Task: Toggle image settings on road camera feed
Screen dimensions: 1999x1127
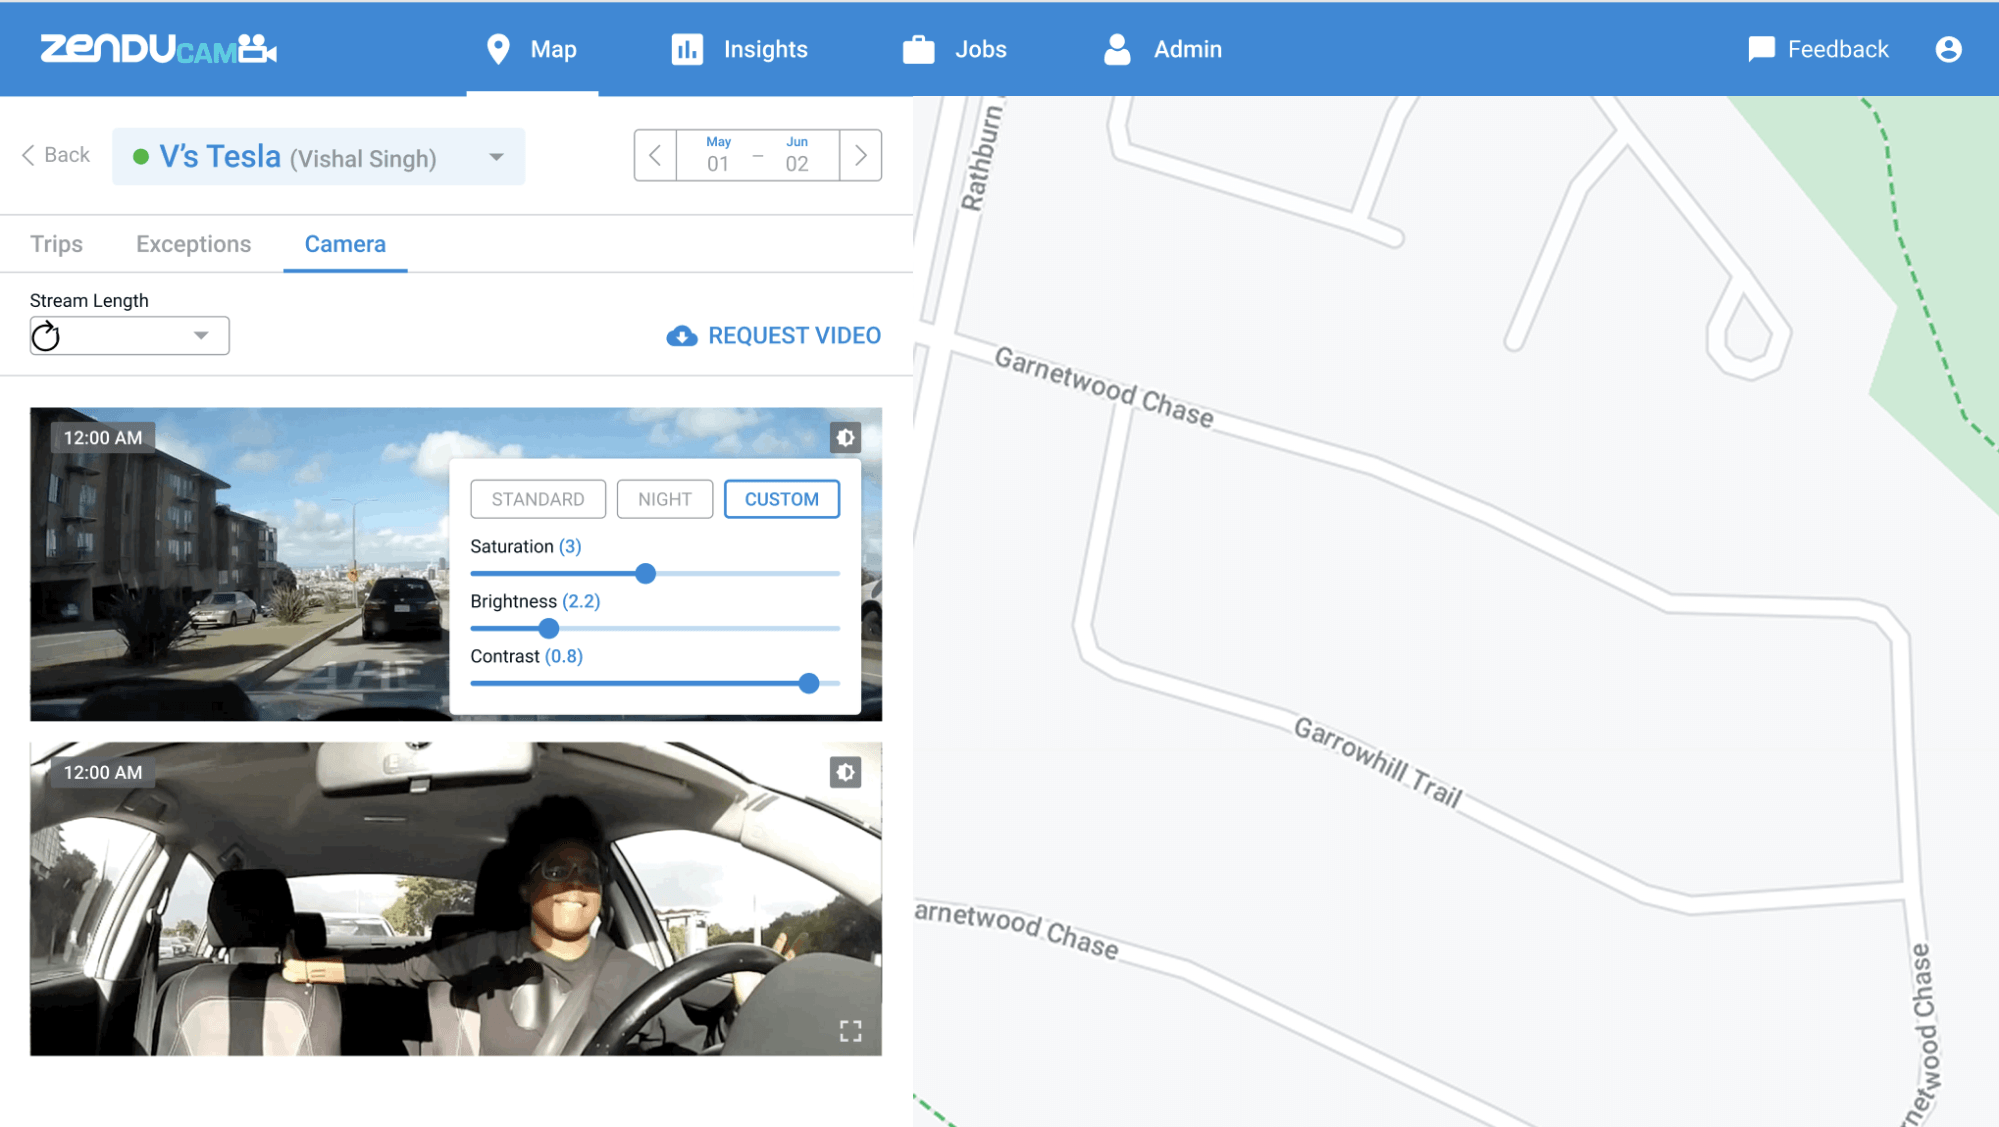Action: [846, 438]
